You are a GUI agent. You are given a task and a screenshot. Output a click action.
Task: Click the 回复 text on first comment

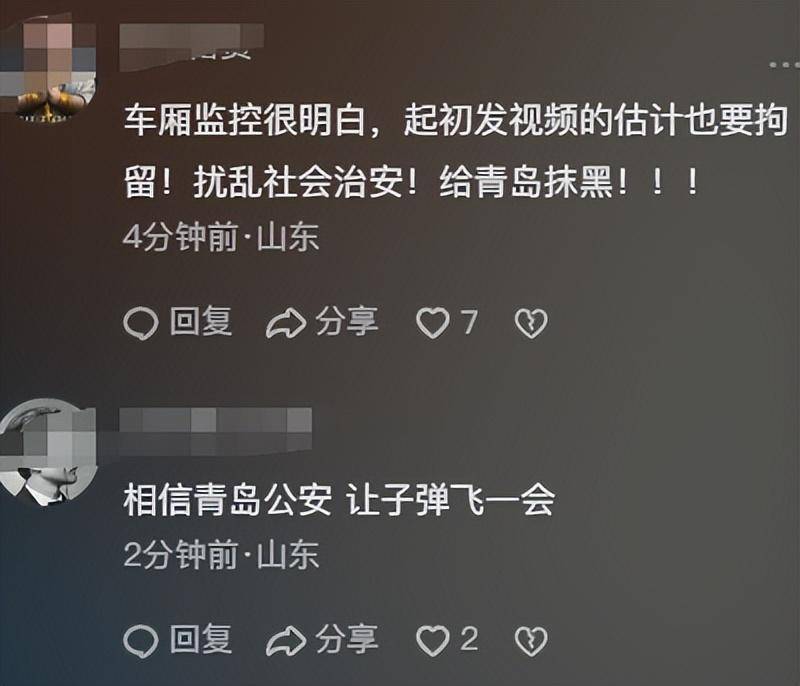click(x=201, y=322)
